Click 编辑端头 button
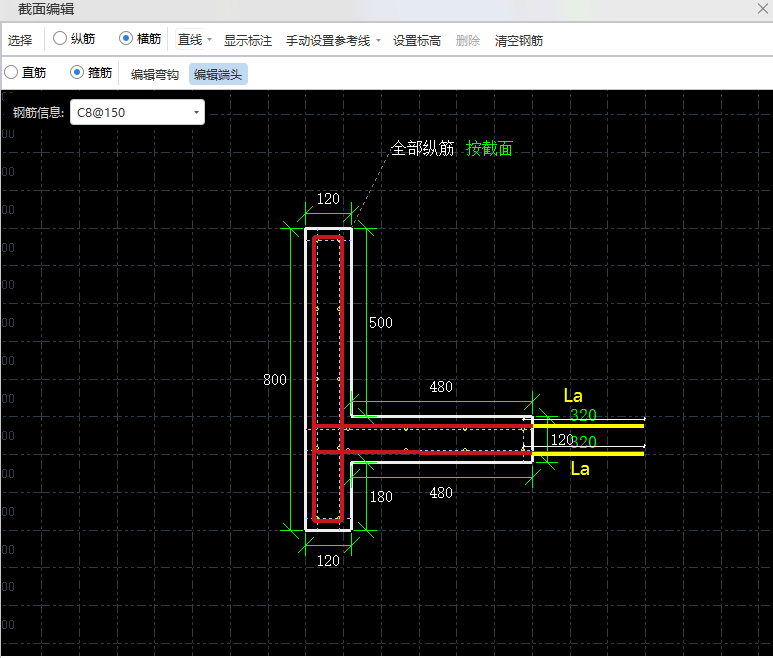 click(x=218, y=74)
